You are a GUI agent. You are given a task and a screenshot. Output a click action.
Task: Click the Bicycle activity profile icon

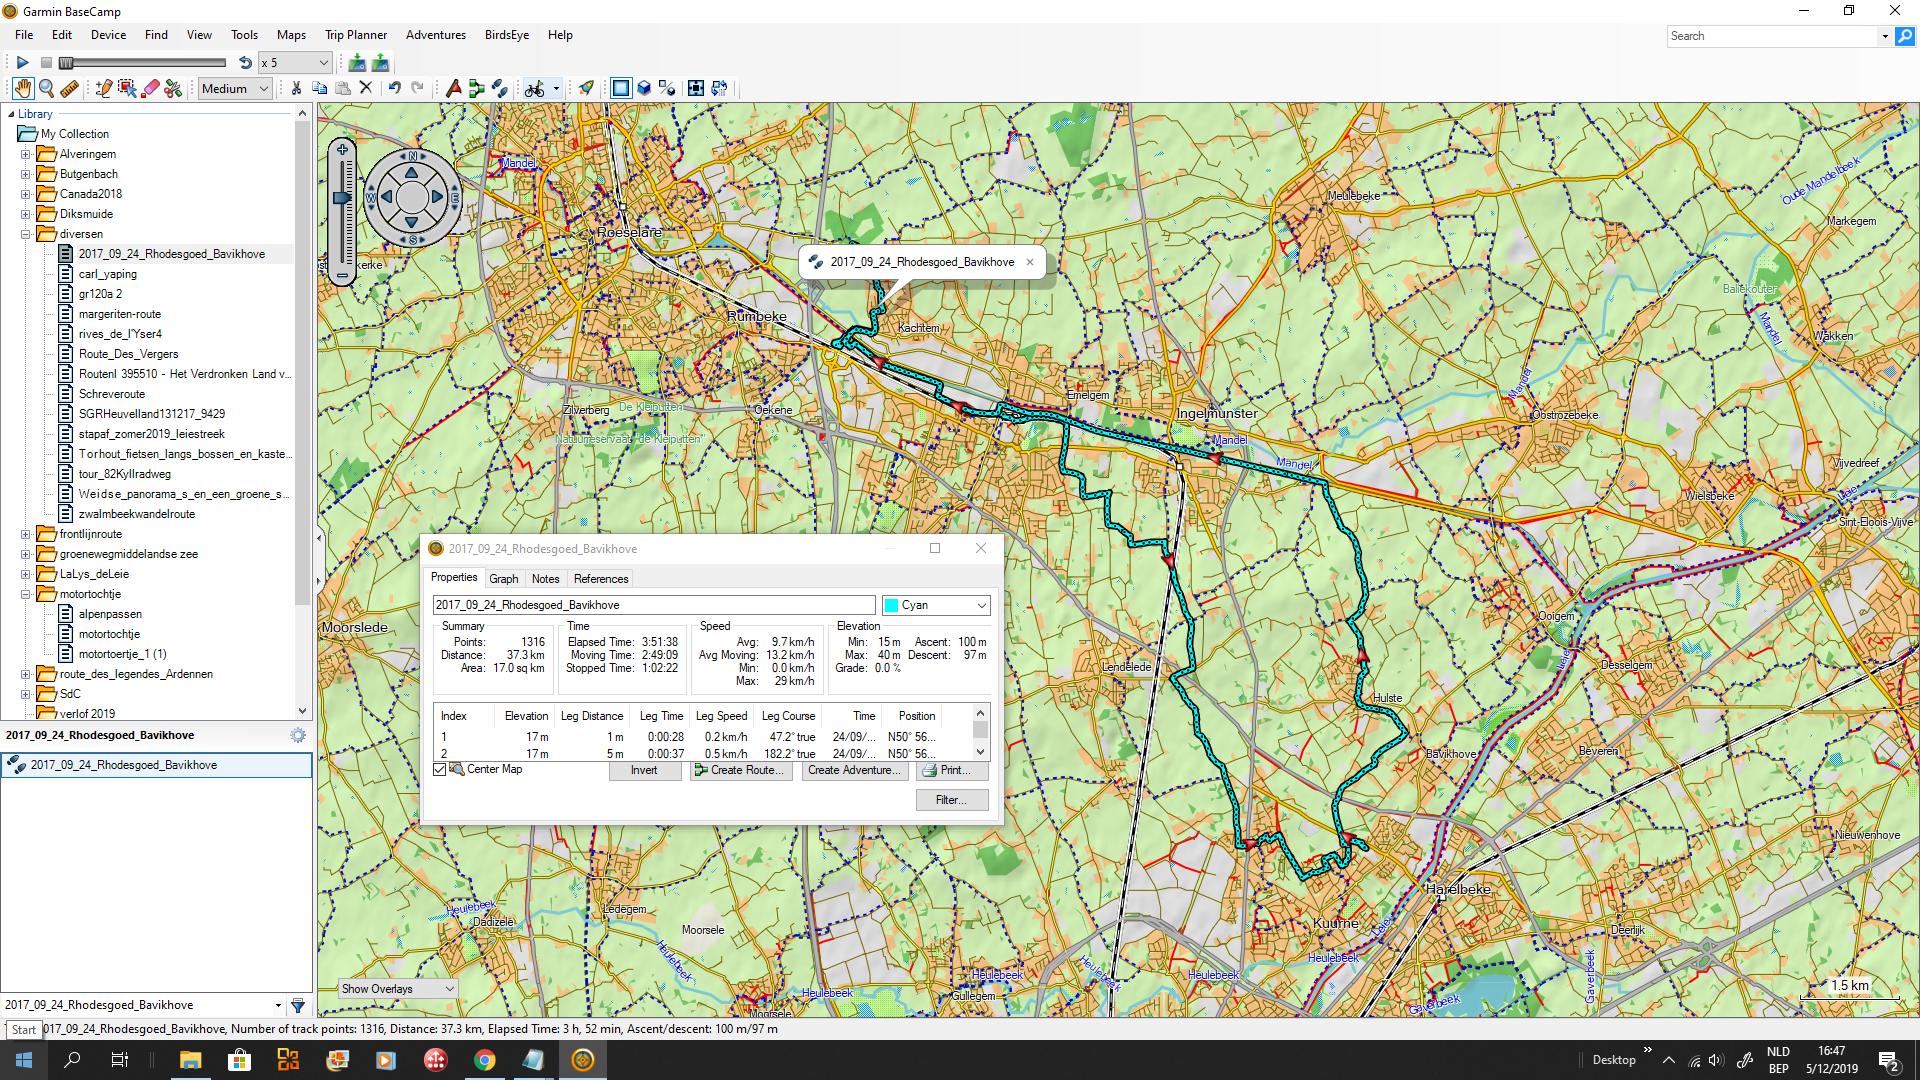coord(535,89)
